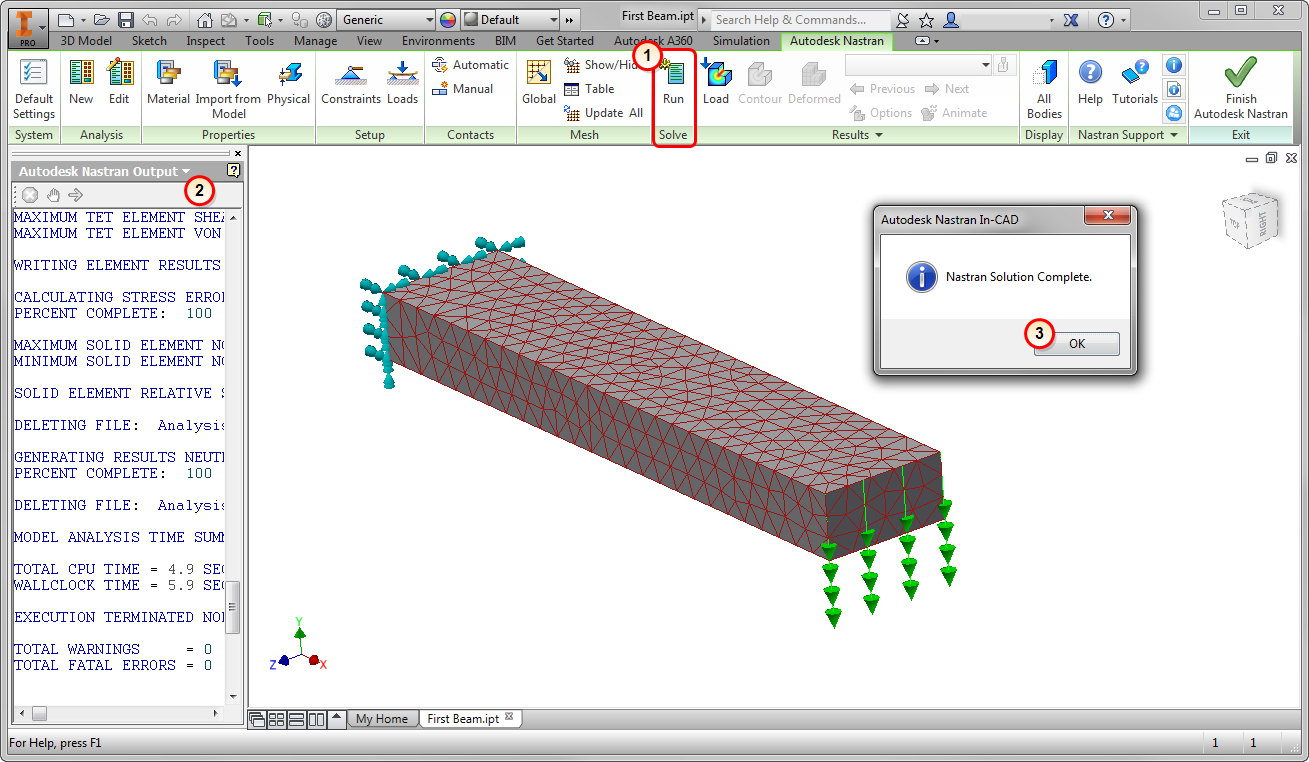Select the Simulation ribbon tab
The width and height of the screenshot is (1309, 762).
pos(741,41)
